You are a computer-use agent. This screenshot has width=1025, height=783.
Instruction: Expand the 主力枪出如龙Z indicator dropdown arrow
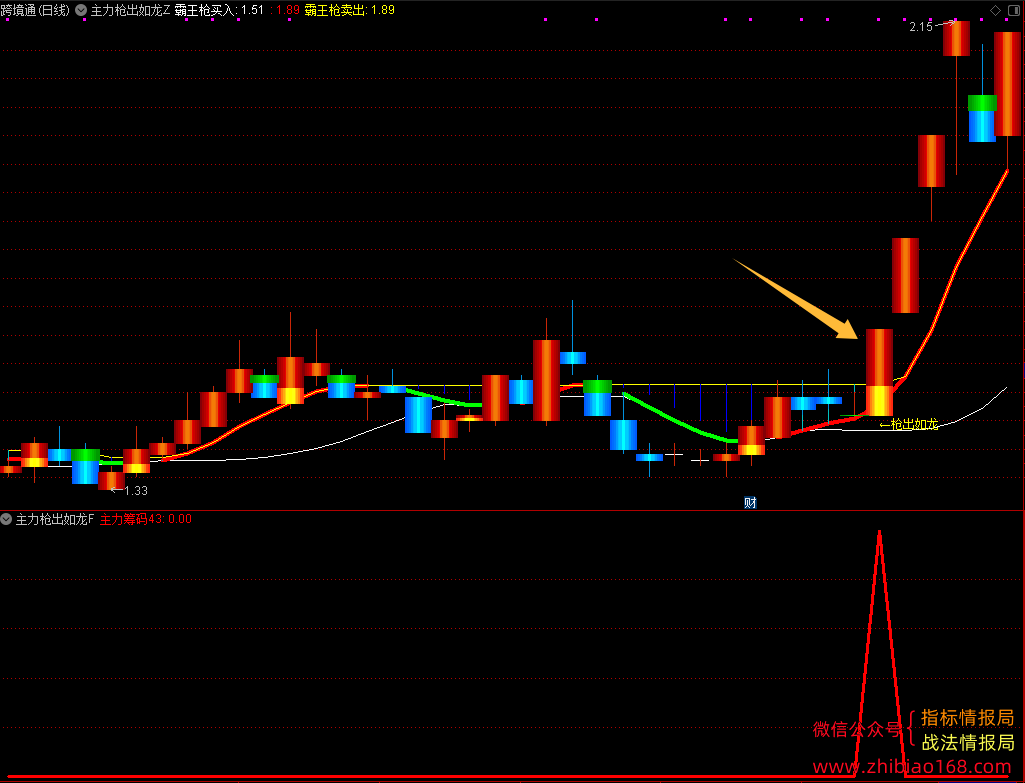[81, 10]
